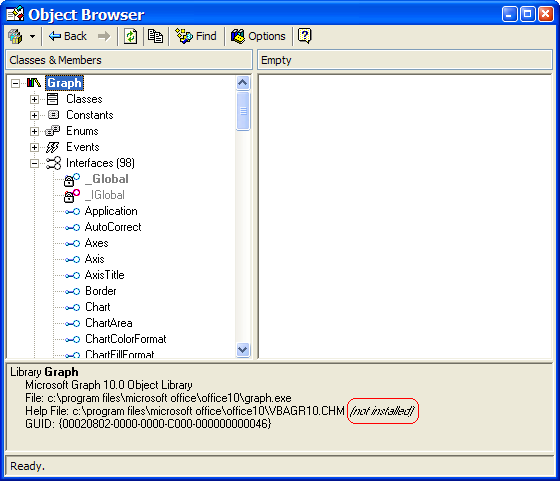Click the Graph library books icon
The image size is (560, 481).
pos(34,83)
